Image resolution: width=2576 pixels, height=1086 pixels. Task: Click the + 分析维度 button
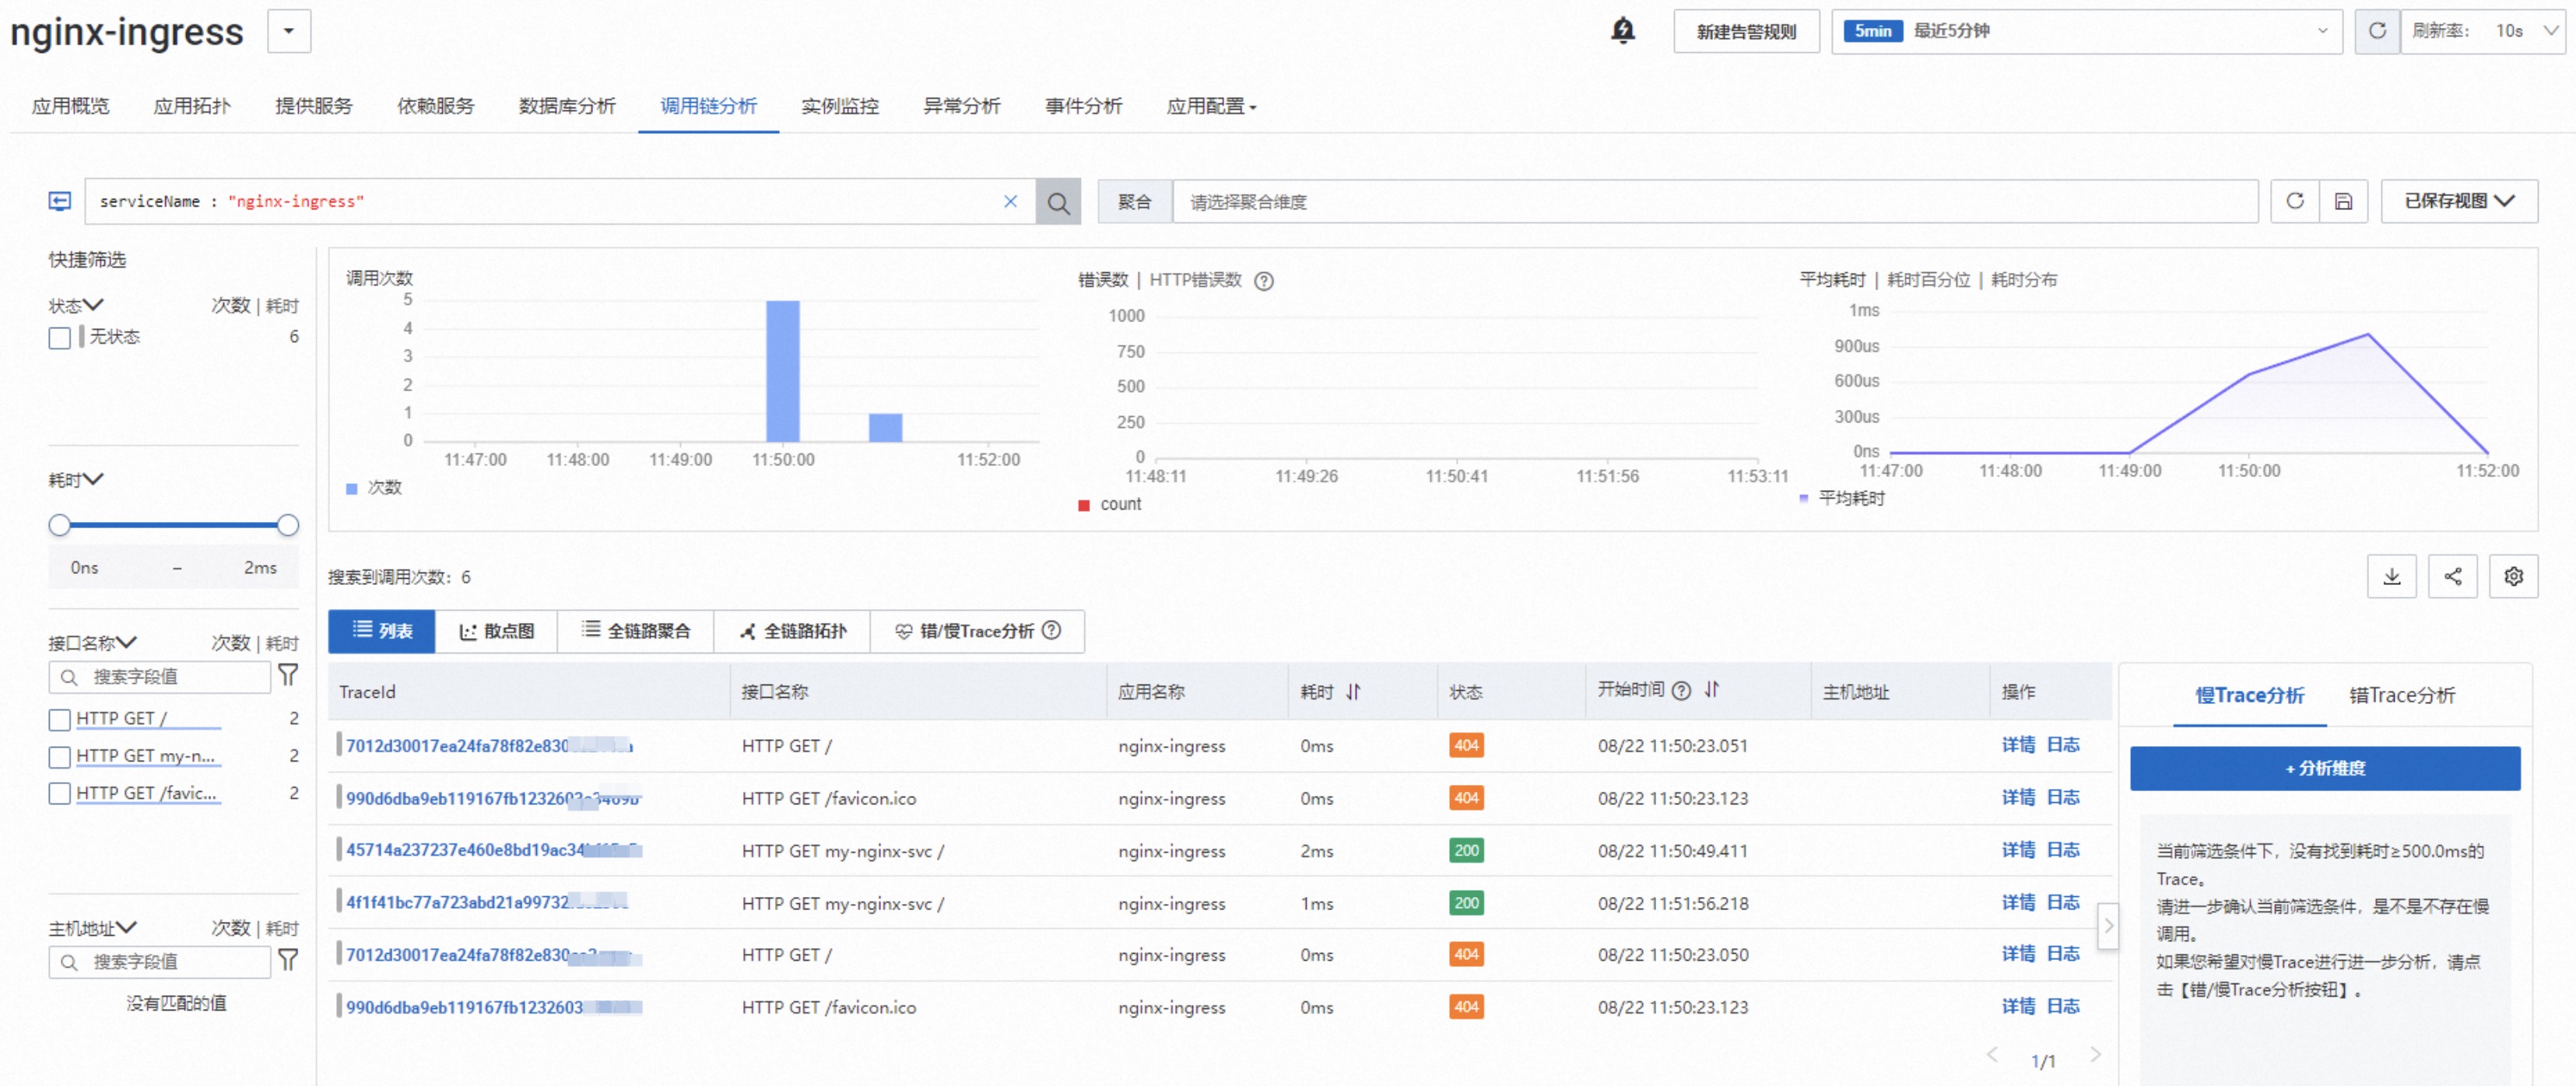(x=2324, y=768)
